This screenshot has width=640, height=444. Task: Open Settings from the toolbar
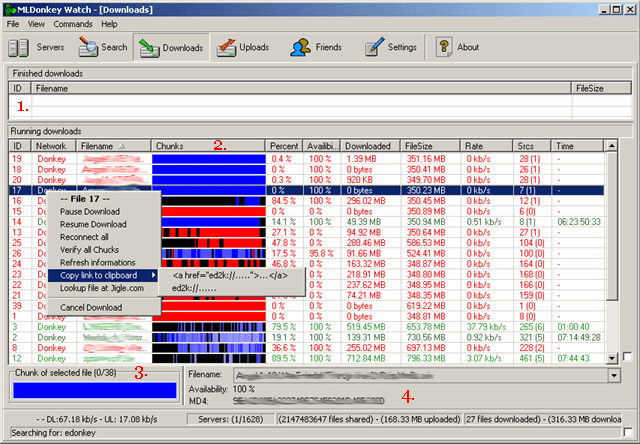click(391, 47)
